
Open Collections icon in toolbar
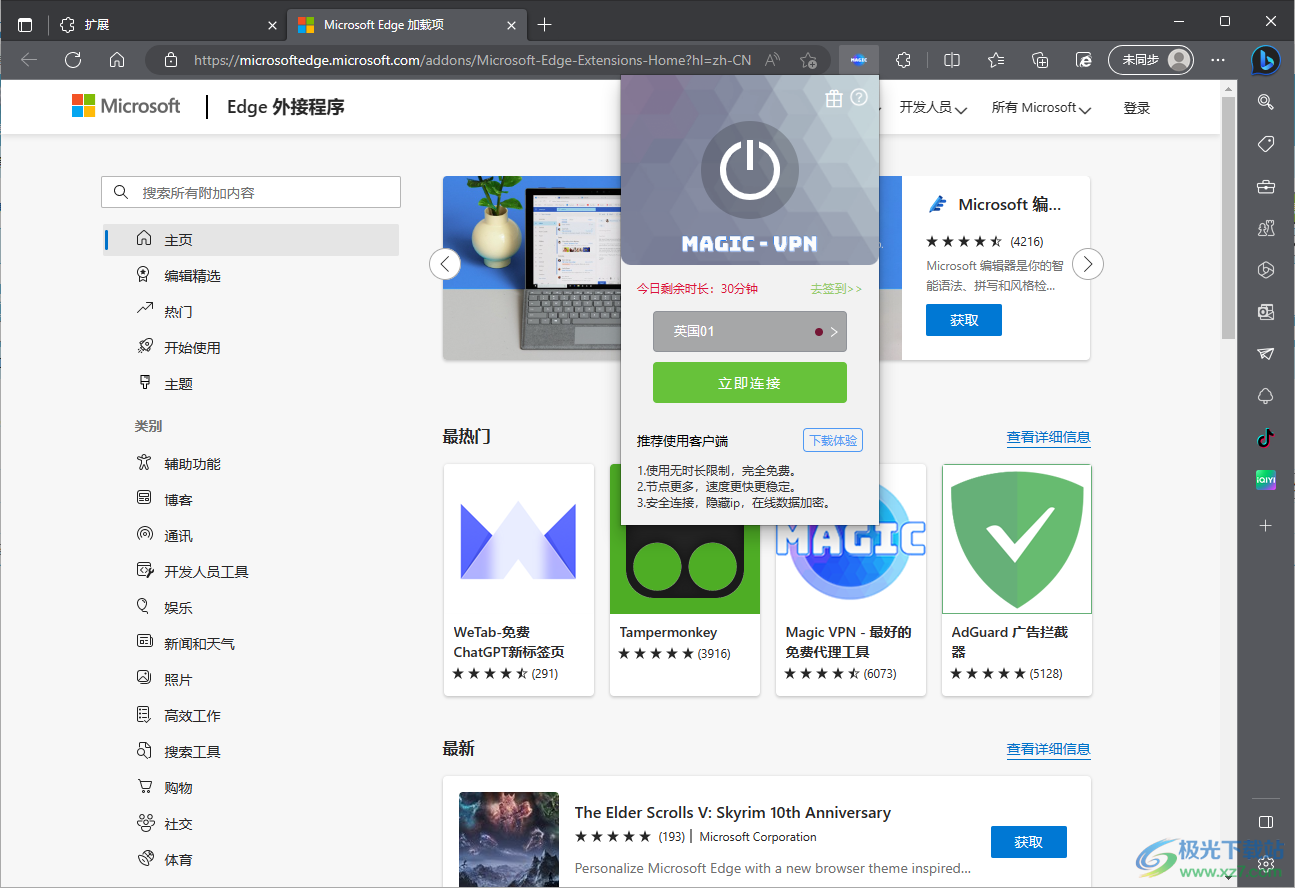(x=1040, y=60)
